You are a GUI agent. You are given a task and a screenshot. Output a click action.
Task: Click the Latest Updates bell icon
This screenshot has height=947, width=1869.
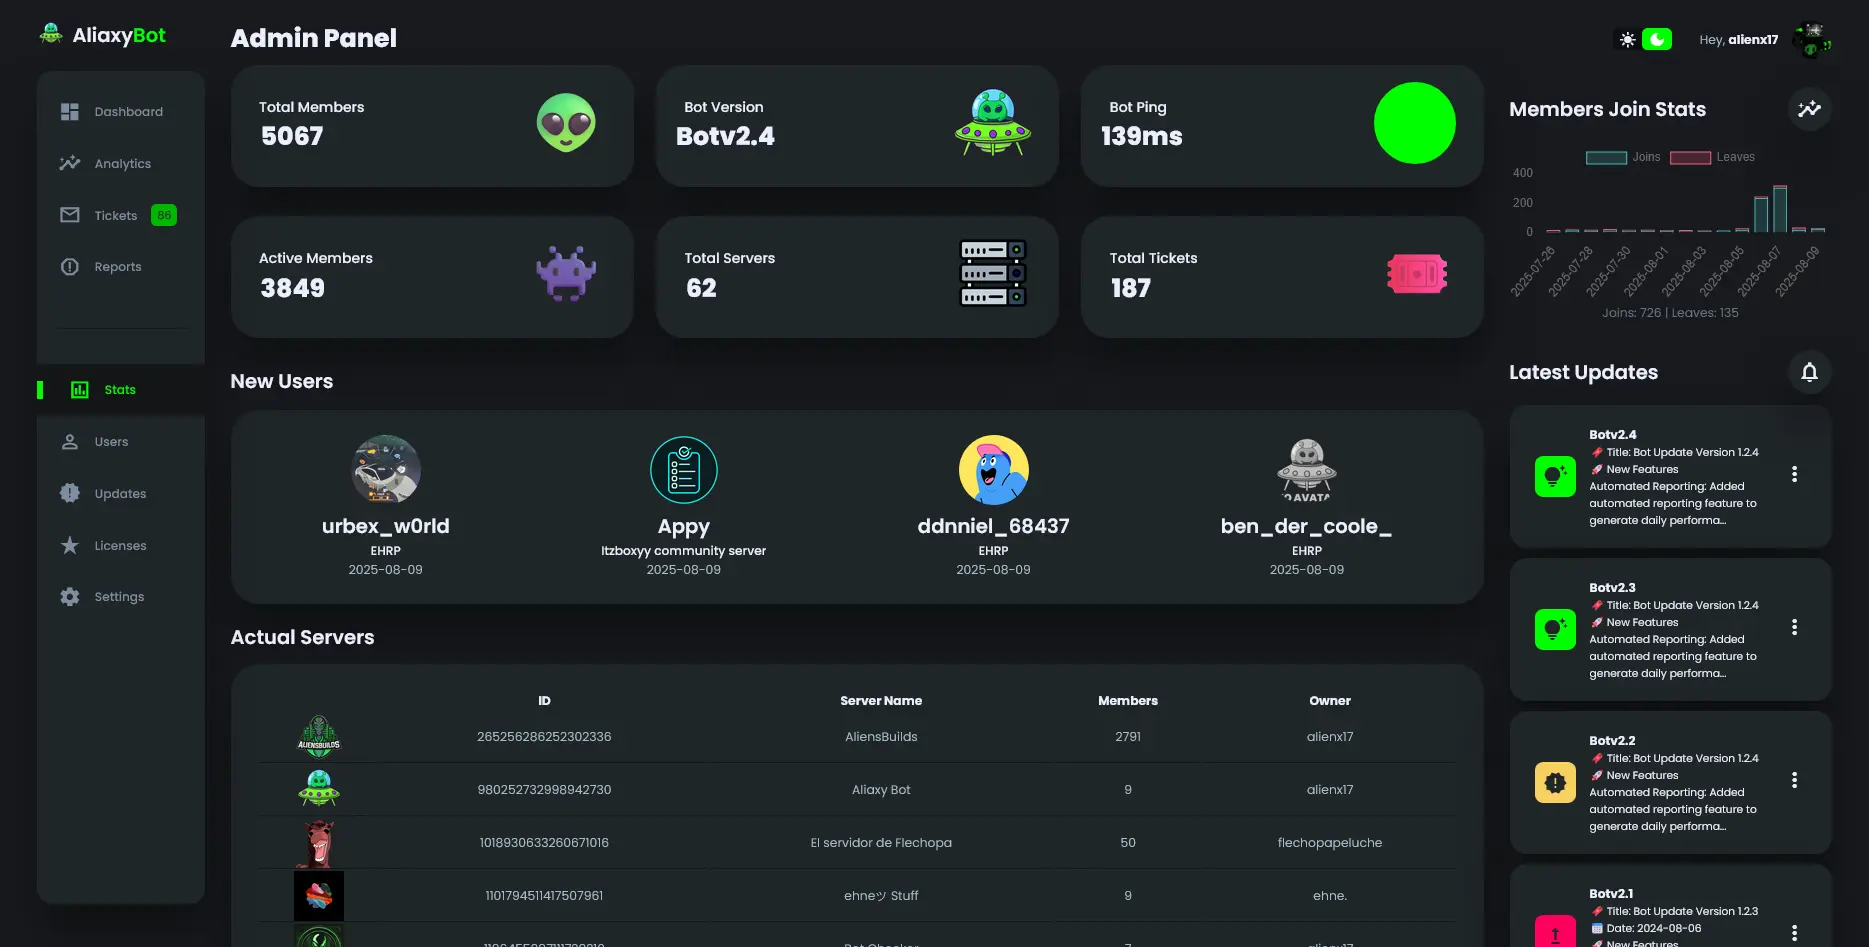(1809, 372)
